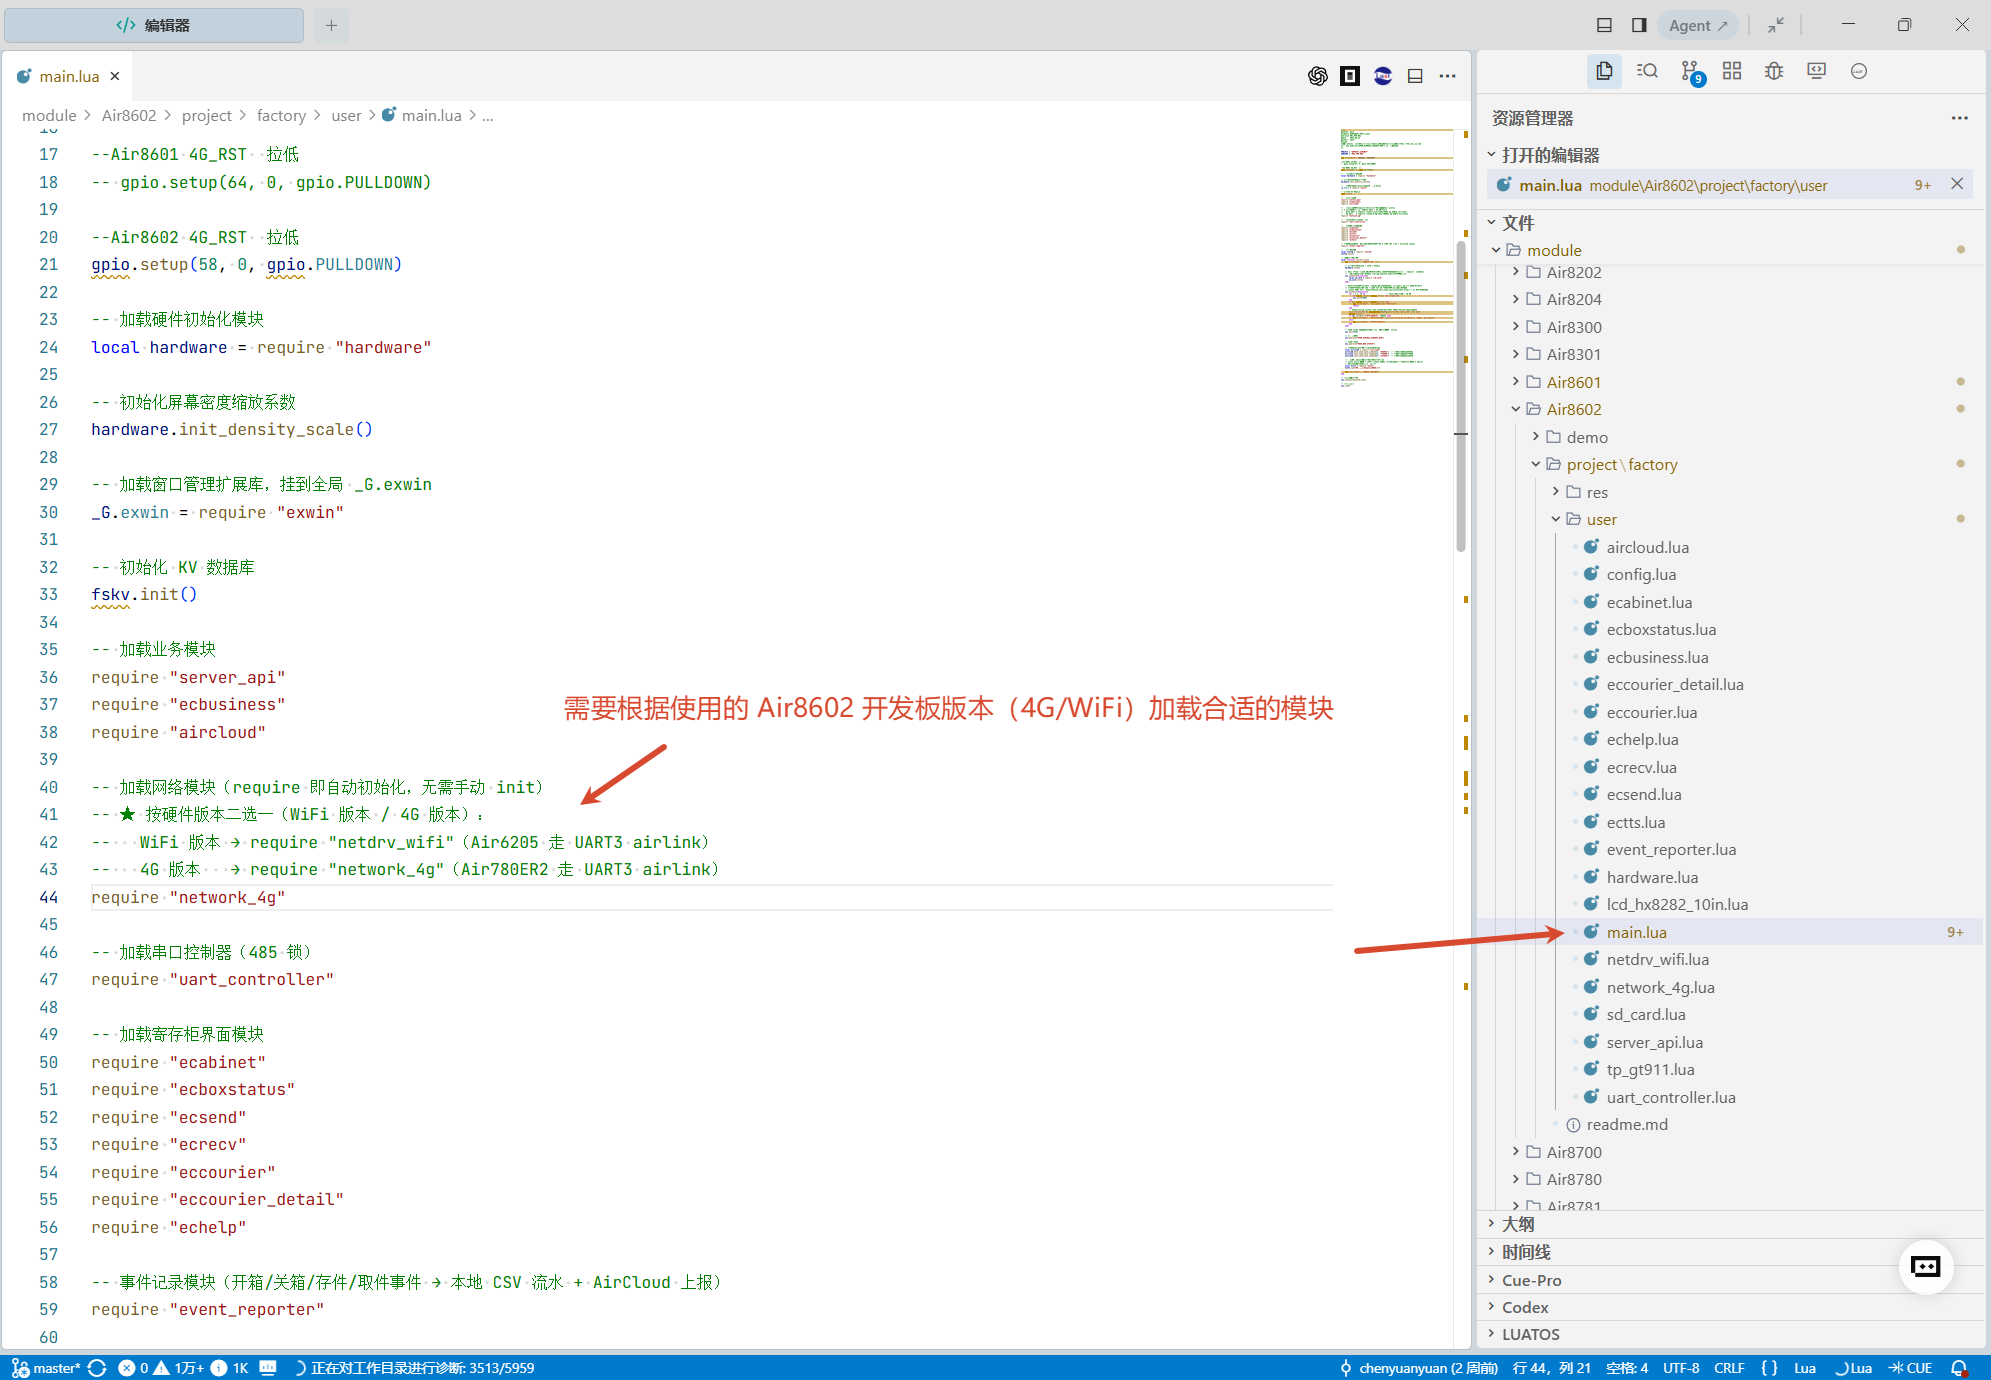The image size is (1991, 1380).
Task: Open netdrv_wifi.lua in file tree
Action: tap(1657, 959)
